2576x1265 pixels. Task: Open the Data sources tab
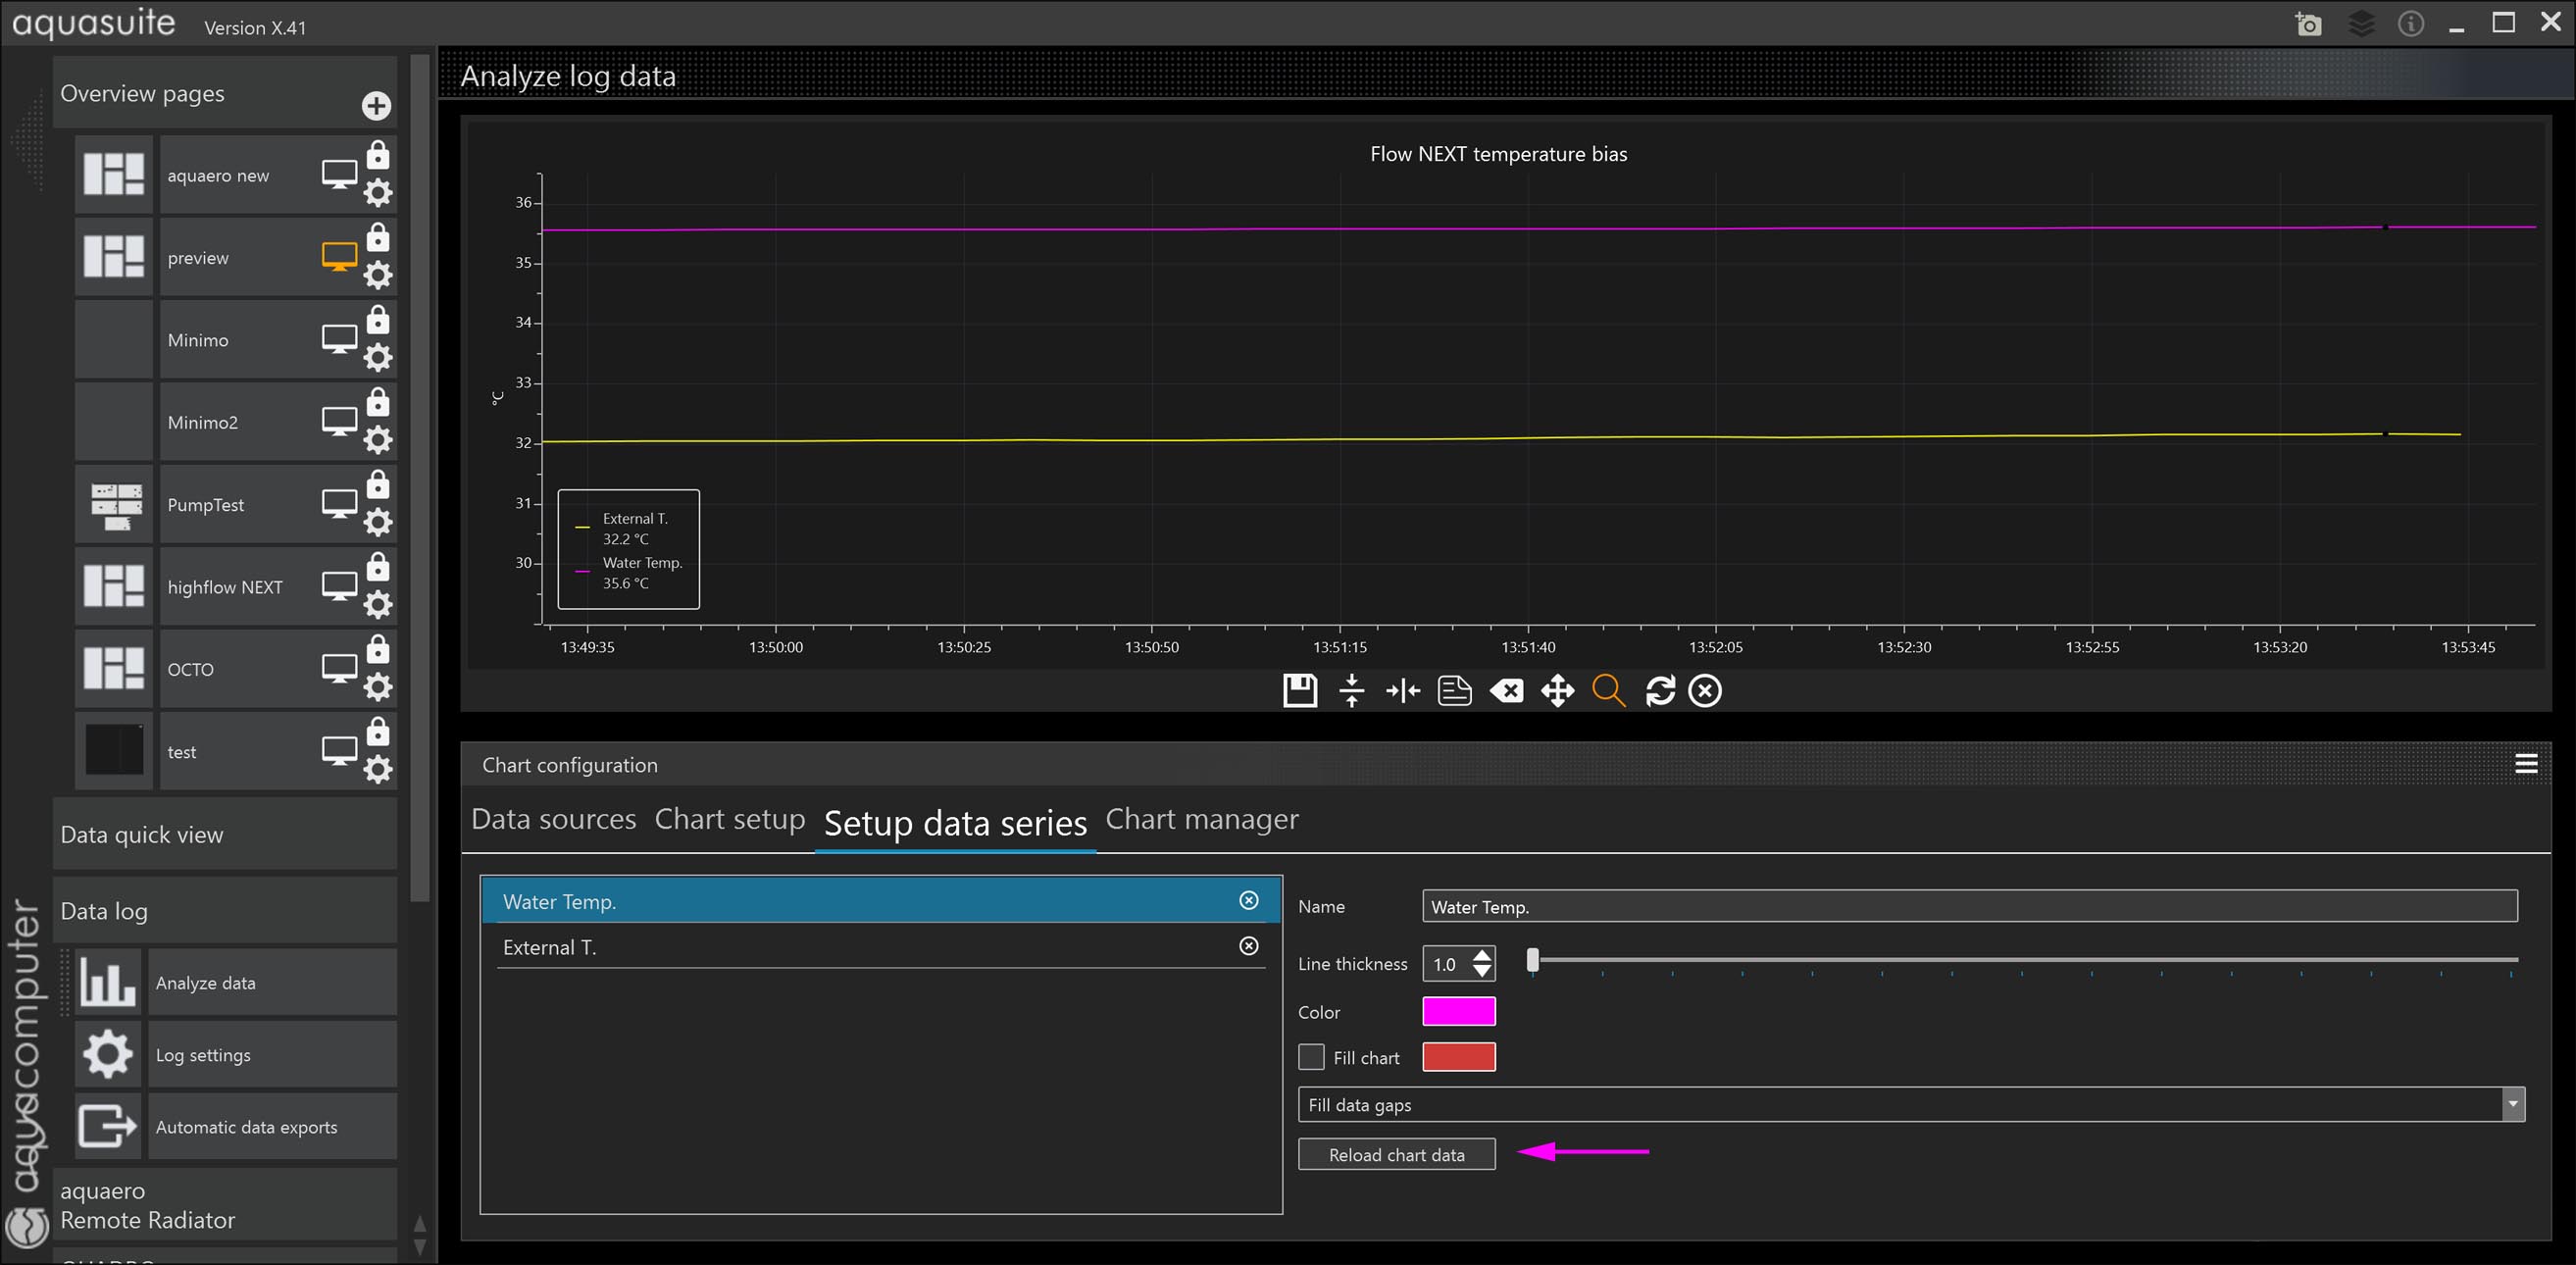tap(553, 819)
